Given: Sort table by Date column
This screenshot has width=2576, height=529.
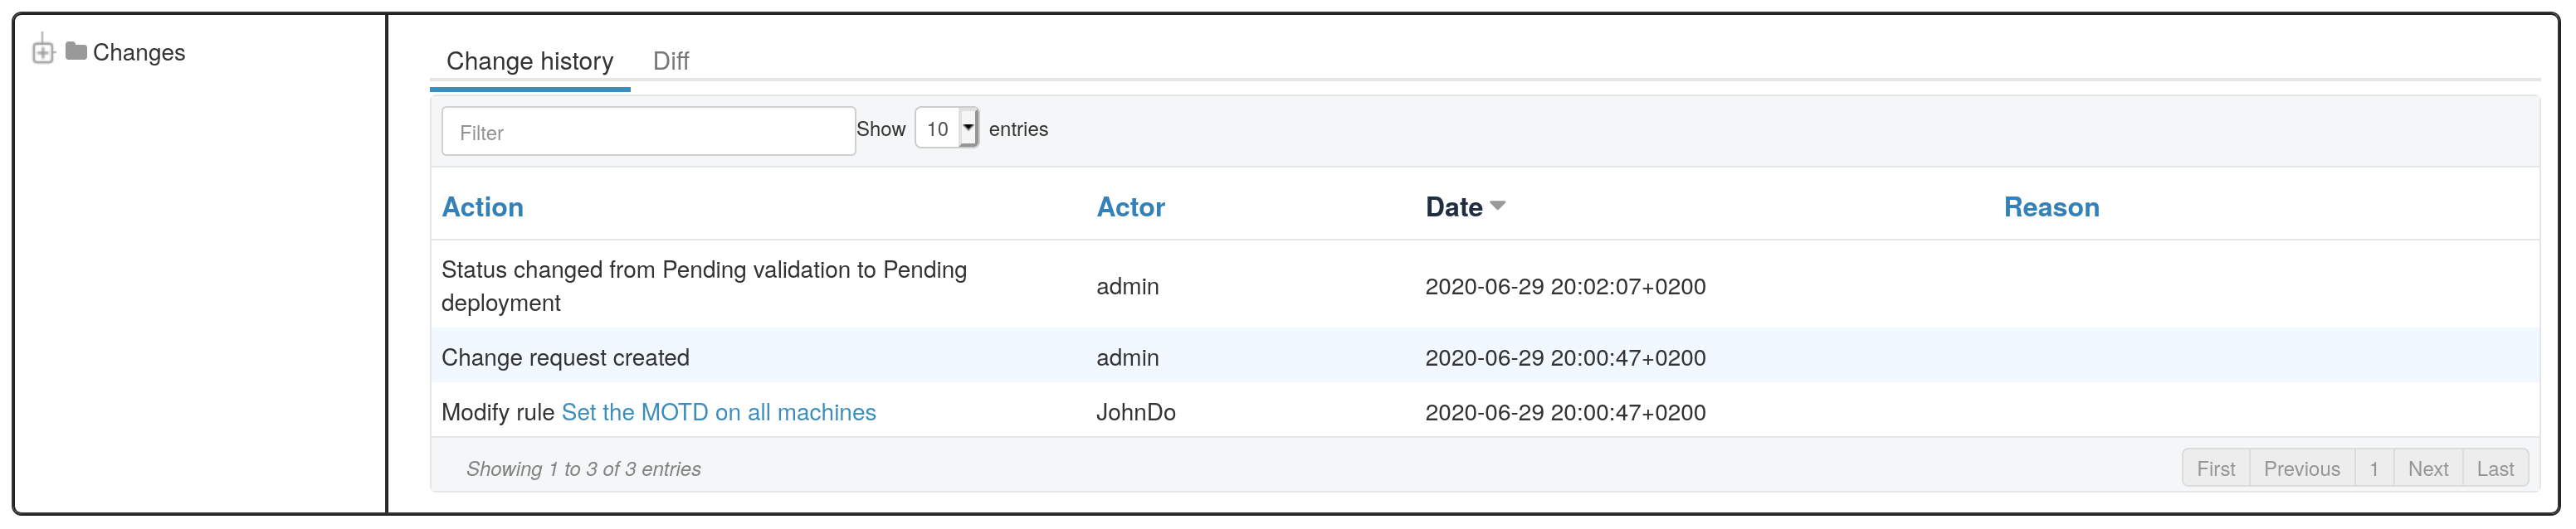Looking at the screenshot, I should 1453,207.
